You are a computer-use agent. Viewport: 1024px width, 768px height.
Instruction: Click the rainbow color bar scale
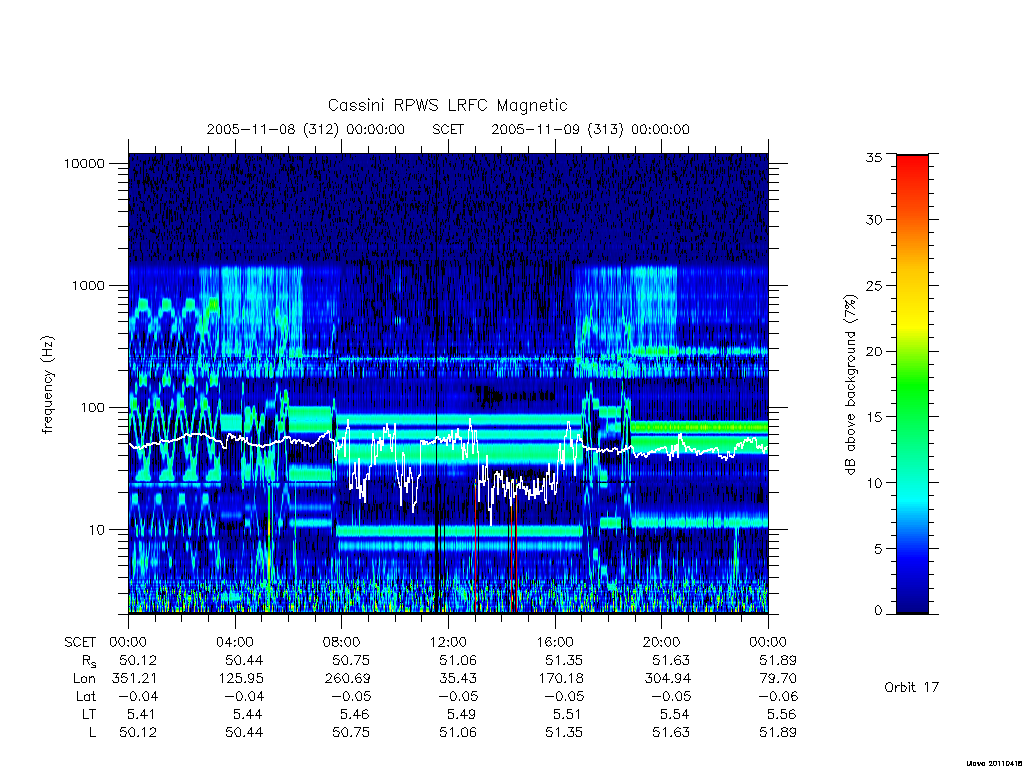[912, 384]
